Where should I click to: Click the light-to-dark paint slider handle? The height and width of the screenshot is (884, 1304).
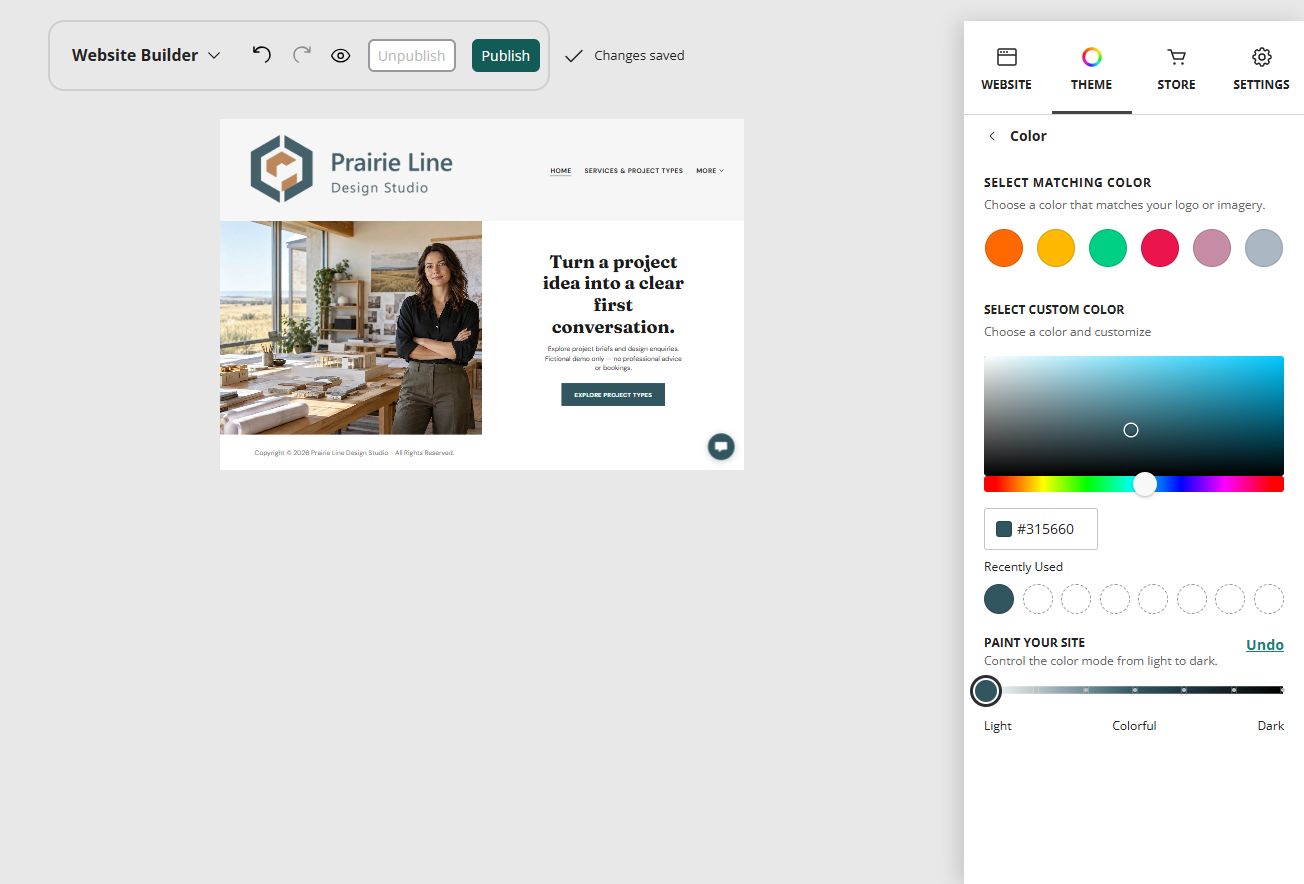(x=986, y=691)
